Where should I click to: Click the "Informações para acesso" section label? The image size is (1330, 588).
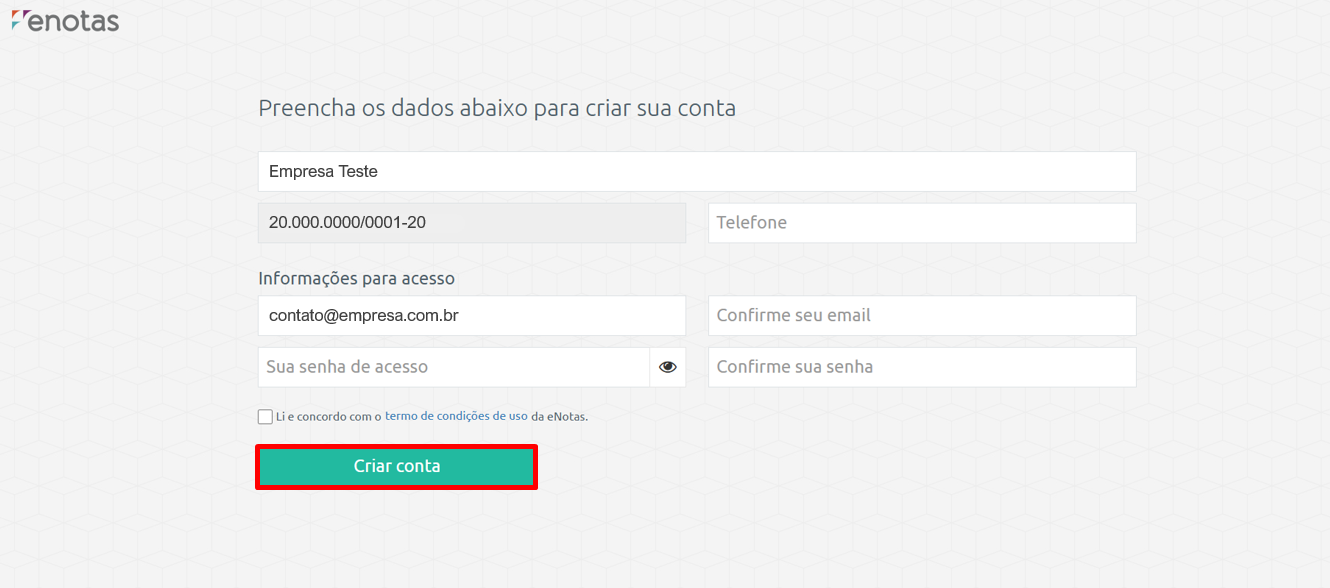[357, 279]
